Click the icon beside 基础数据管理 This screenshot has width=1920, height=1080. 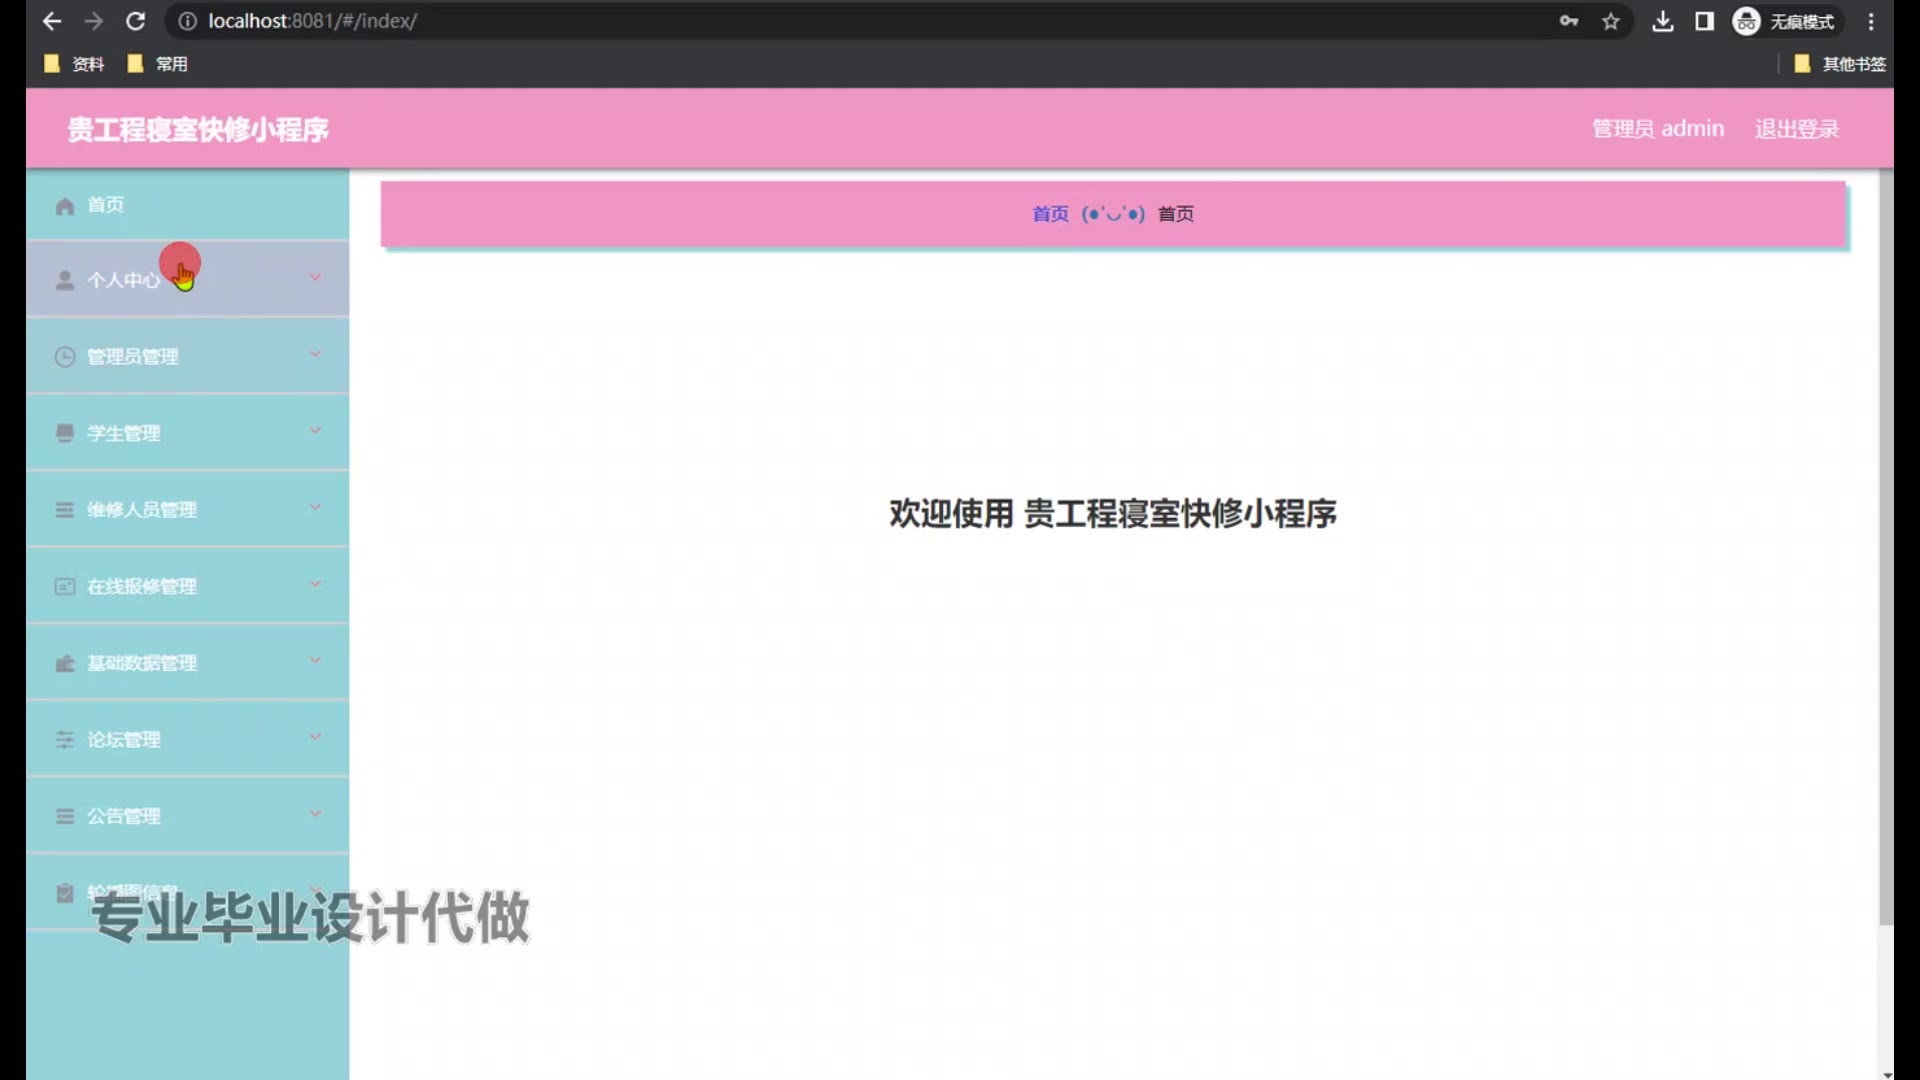[x=65, y=663]
